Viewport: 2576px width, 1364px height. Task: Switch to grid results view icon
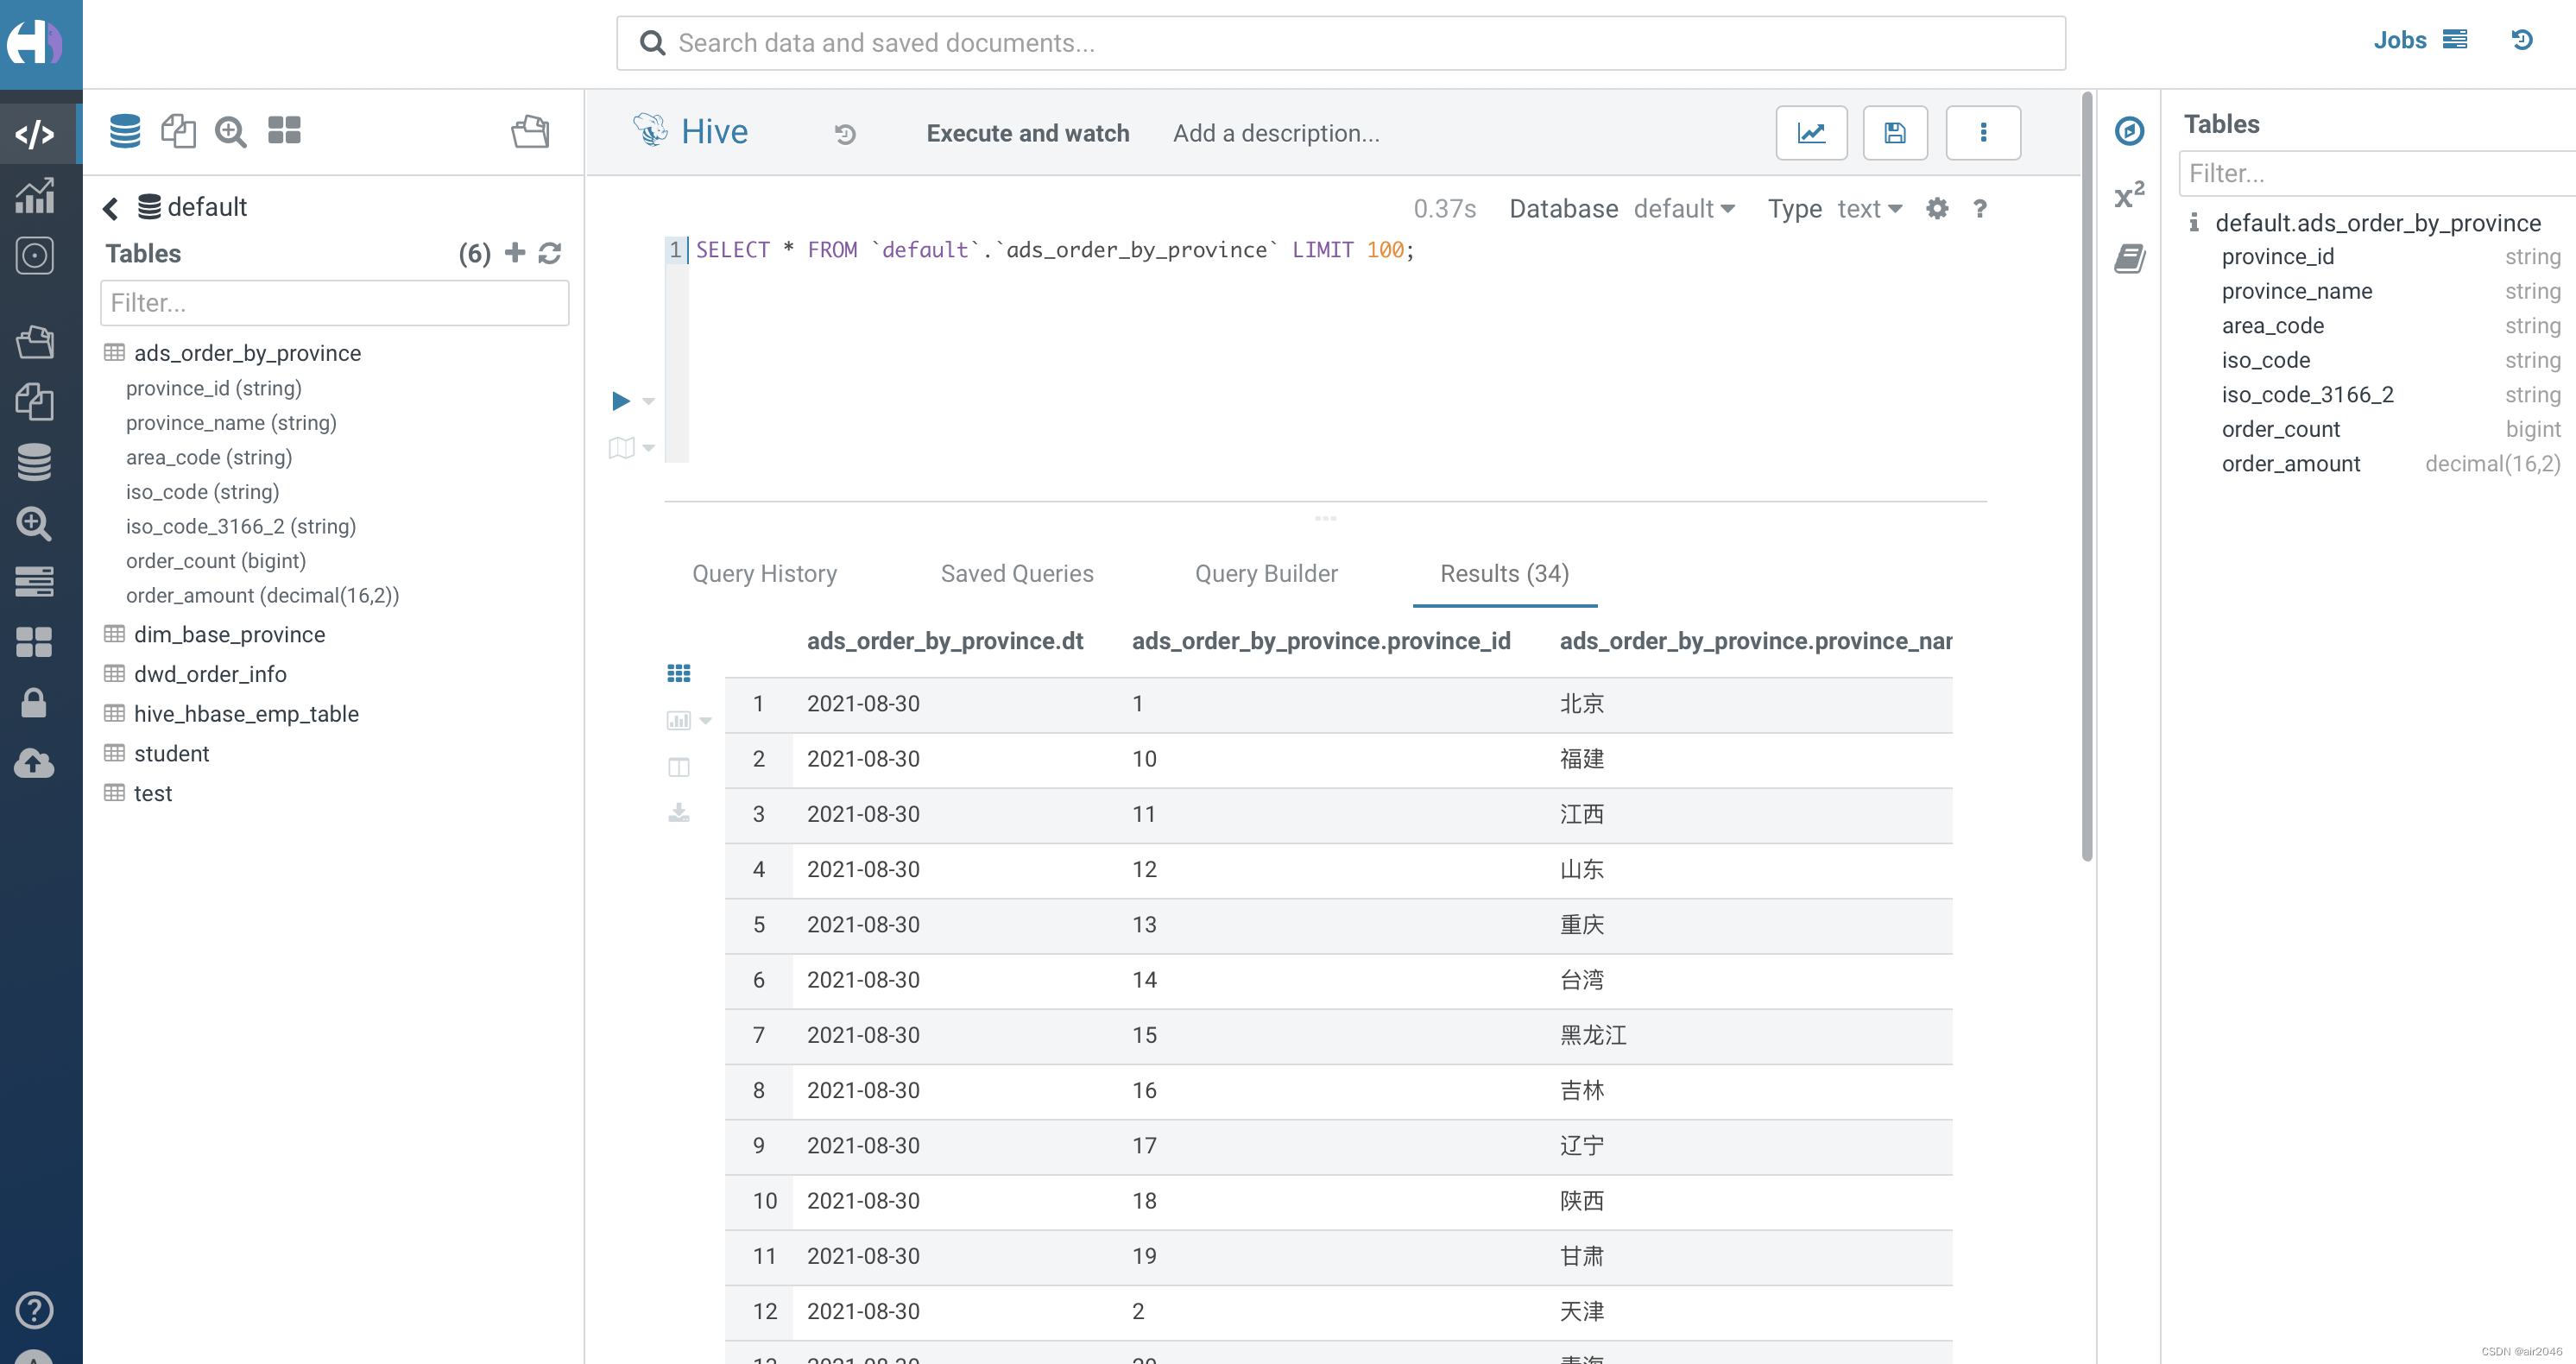point(679,673)
